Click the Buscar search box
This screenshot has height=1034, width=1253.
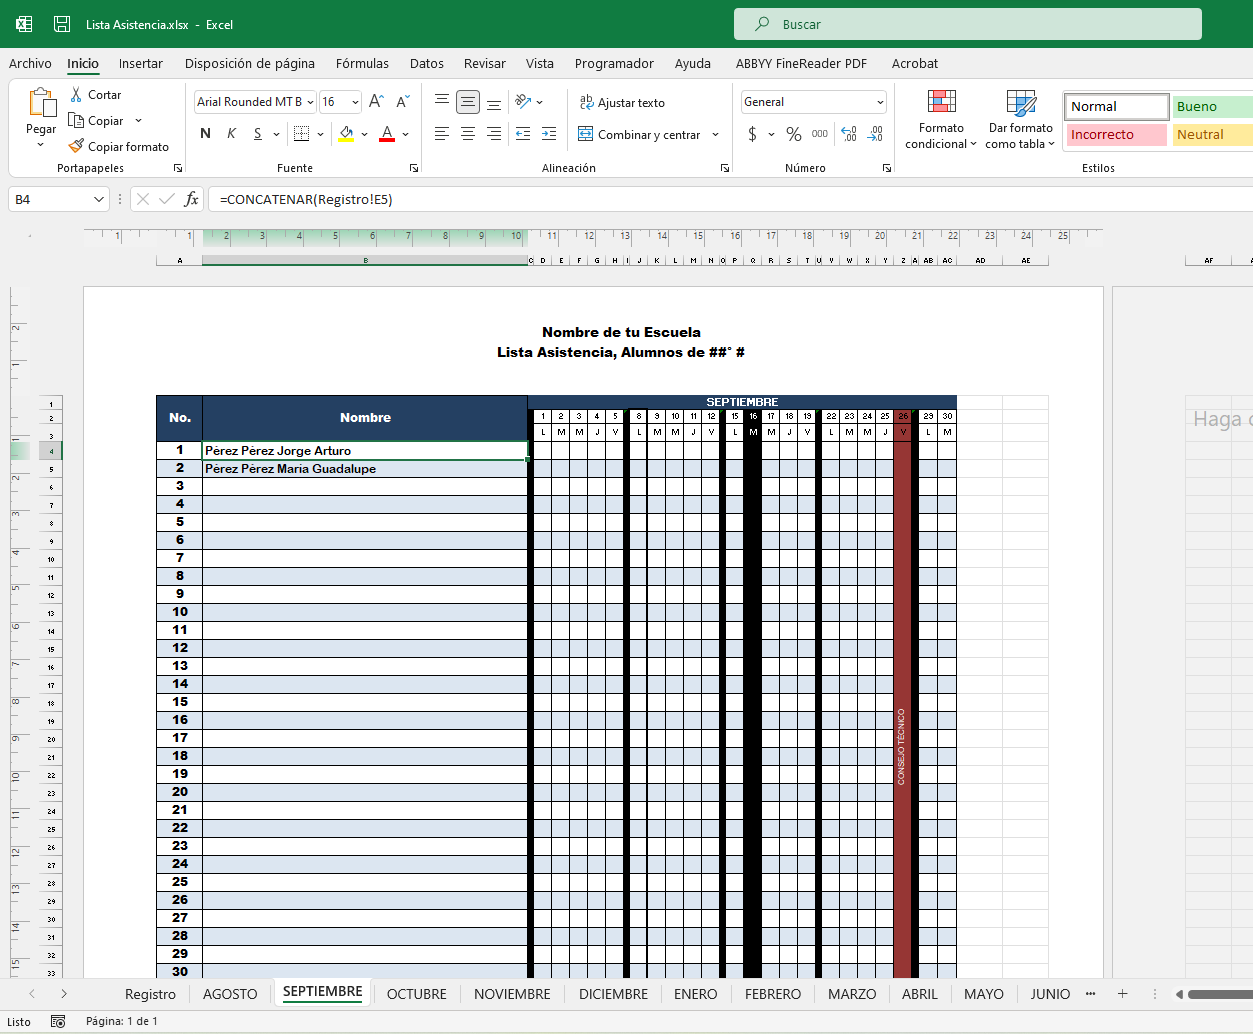967,24
